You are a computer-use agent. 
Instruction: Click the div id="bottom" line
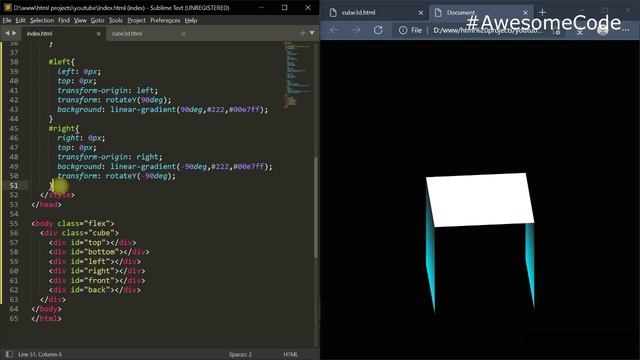coord(99,252)
